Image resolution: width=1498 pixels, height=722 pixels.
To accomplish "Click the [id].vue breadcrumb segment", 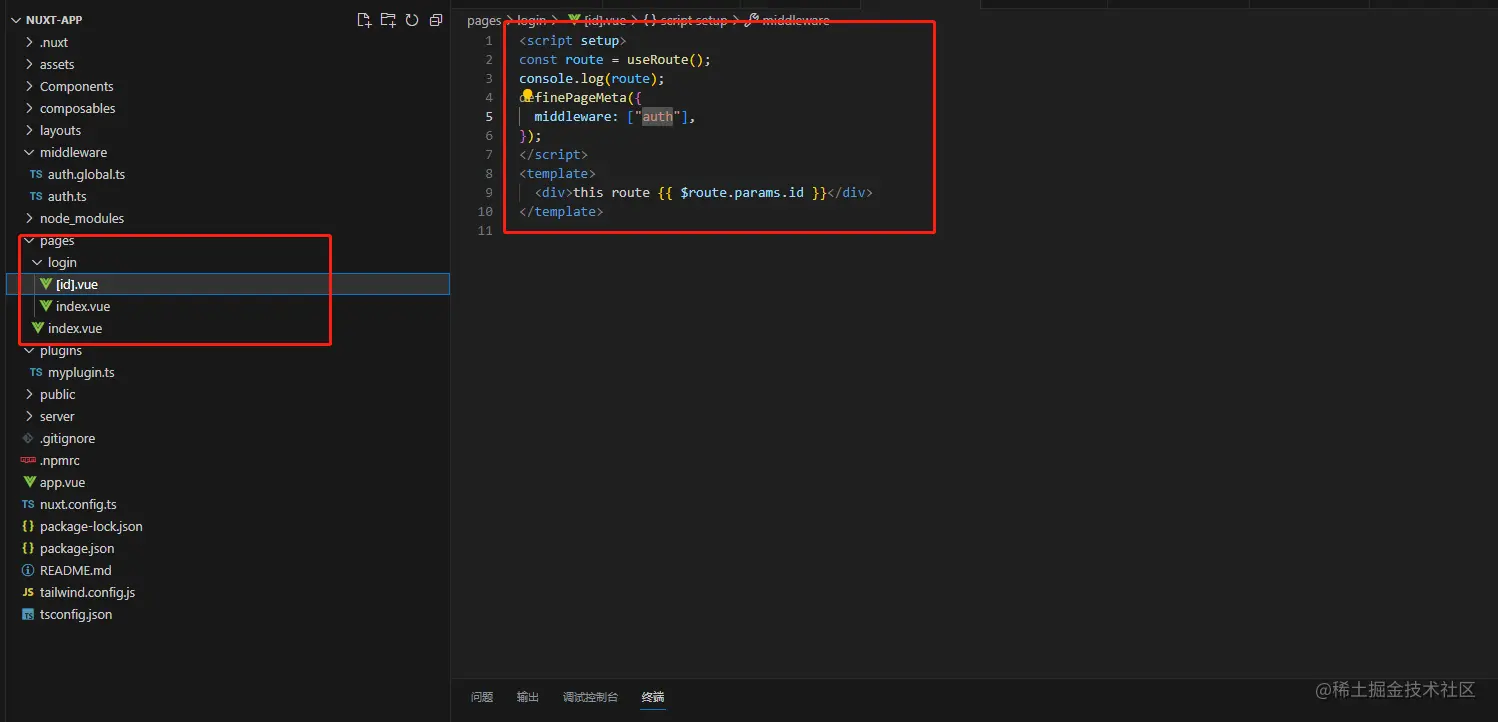I will click(596, 20).
